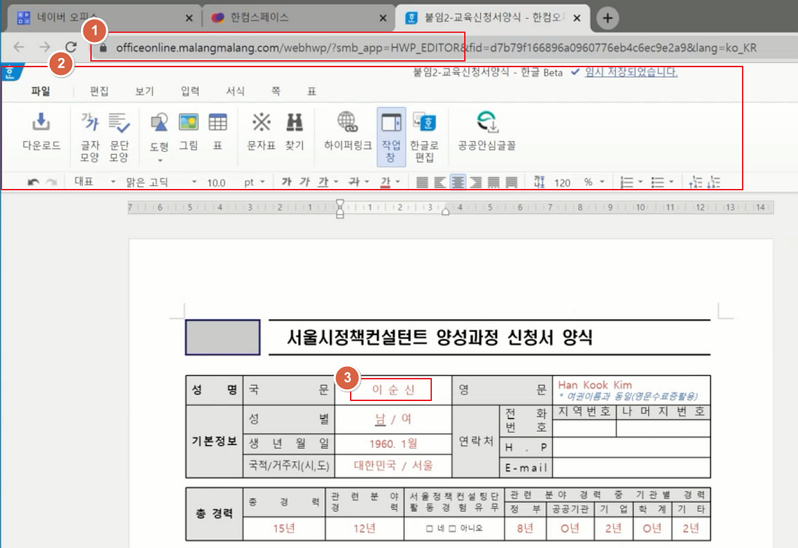Open the 쪽 menu tab
The image size is (798, 548).
(276, 91)
